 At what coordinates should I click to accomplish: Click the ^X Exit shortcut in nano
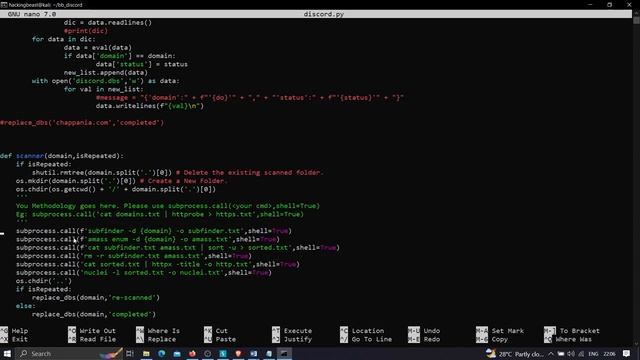[14, 339]
